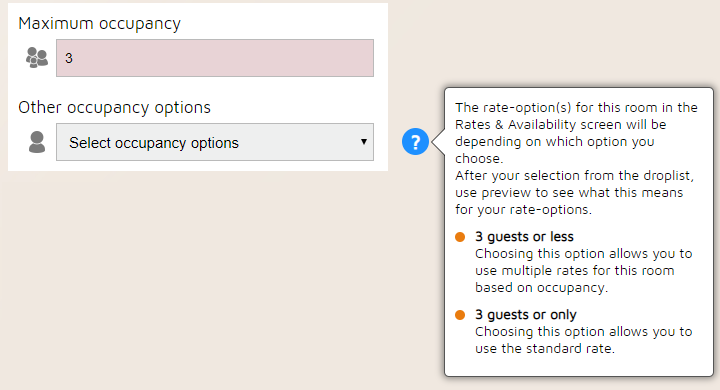
Task: Click the orange bullet beside 3 guests or less
Action: 460,237
